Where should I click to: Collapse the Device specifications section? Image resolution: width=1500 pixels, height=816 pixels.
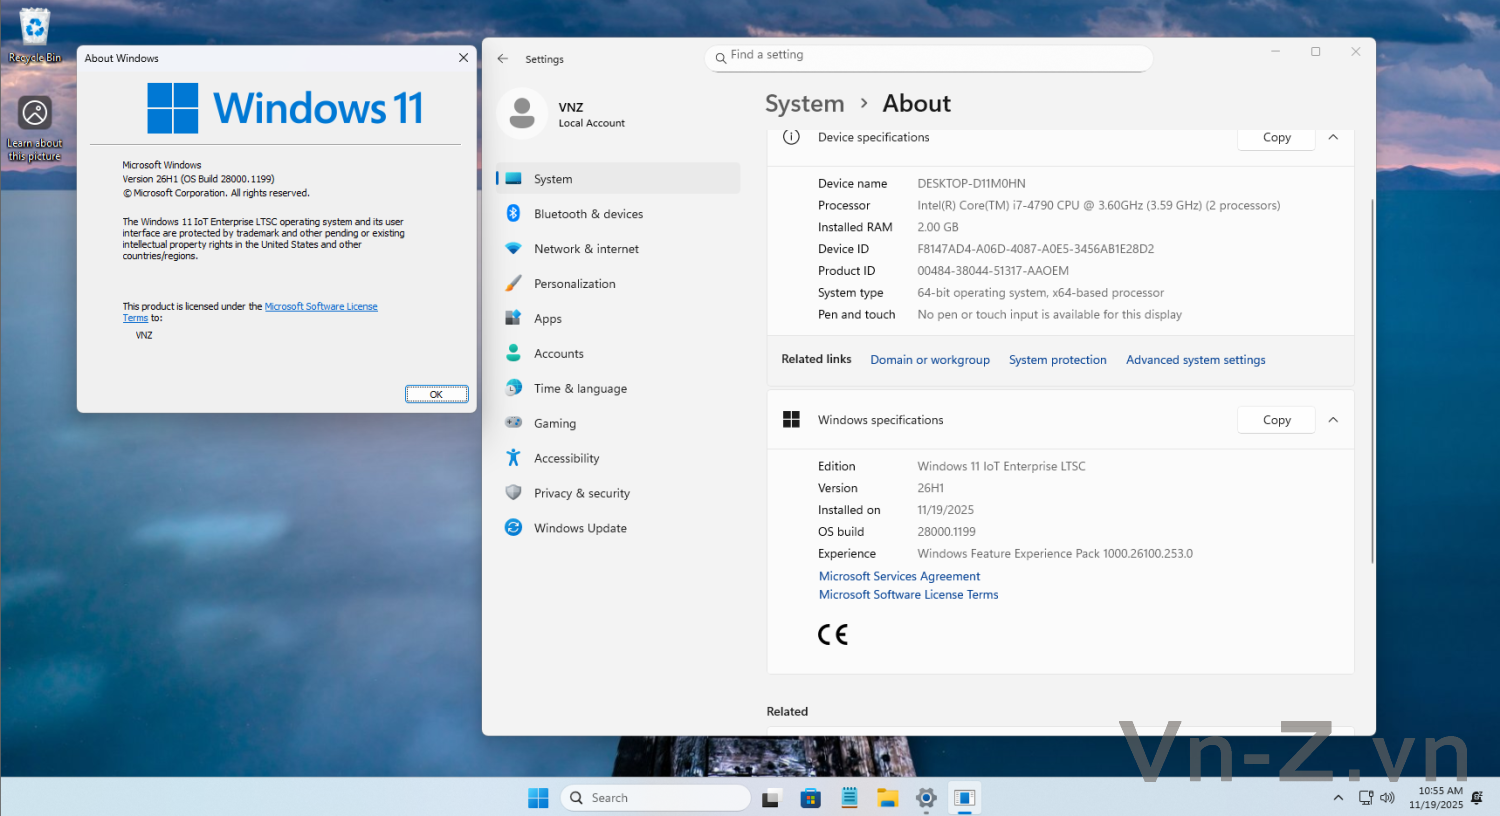pyautogui.click(x=1333, y=138)
